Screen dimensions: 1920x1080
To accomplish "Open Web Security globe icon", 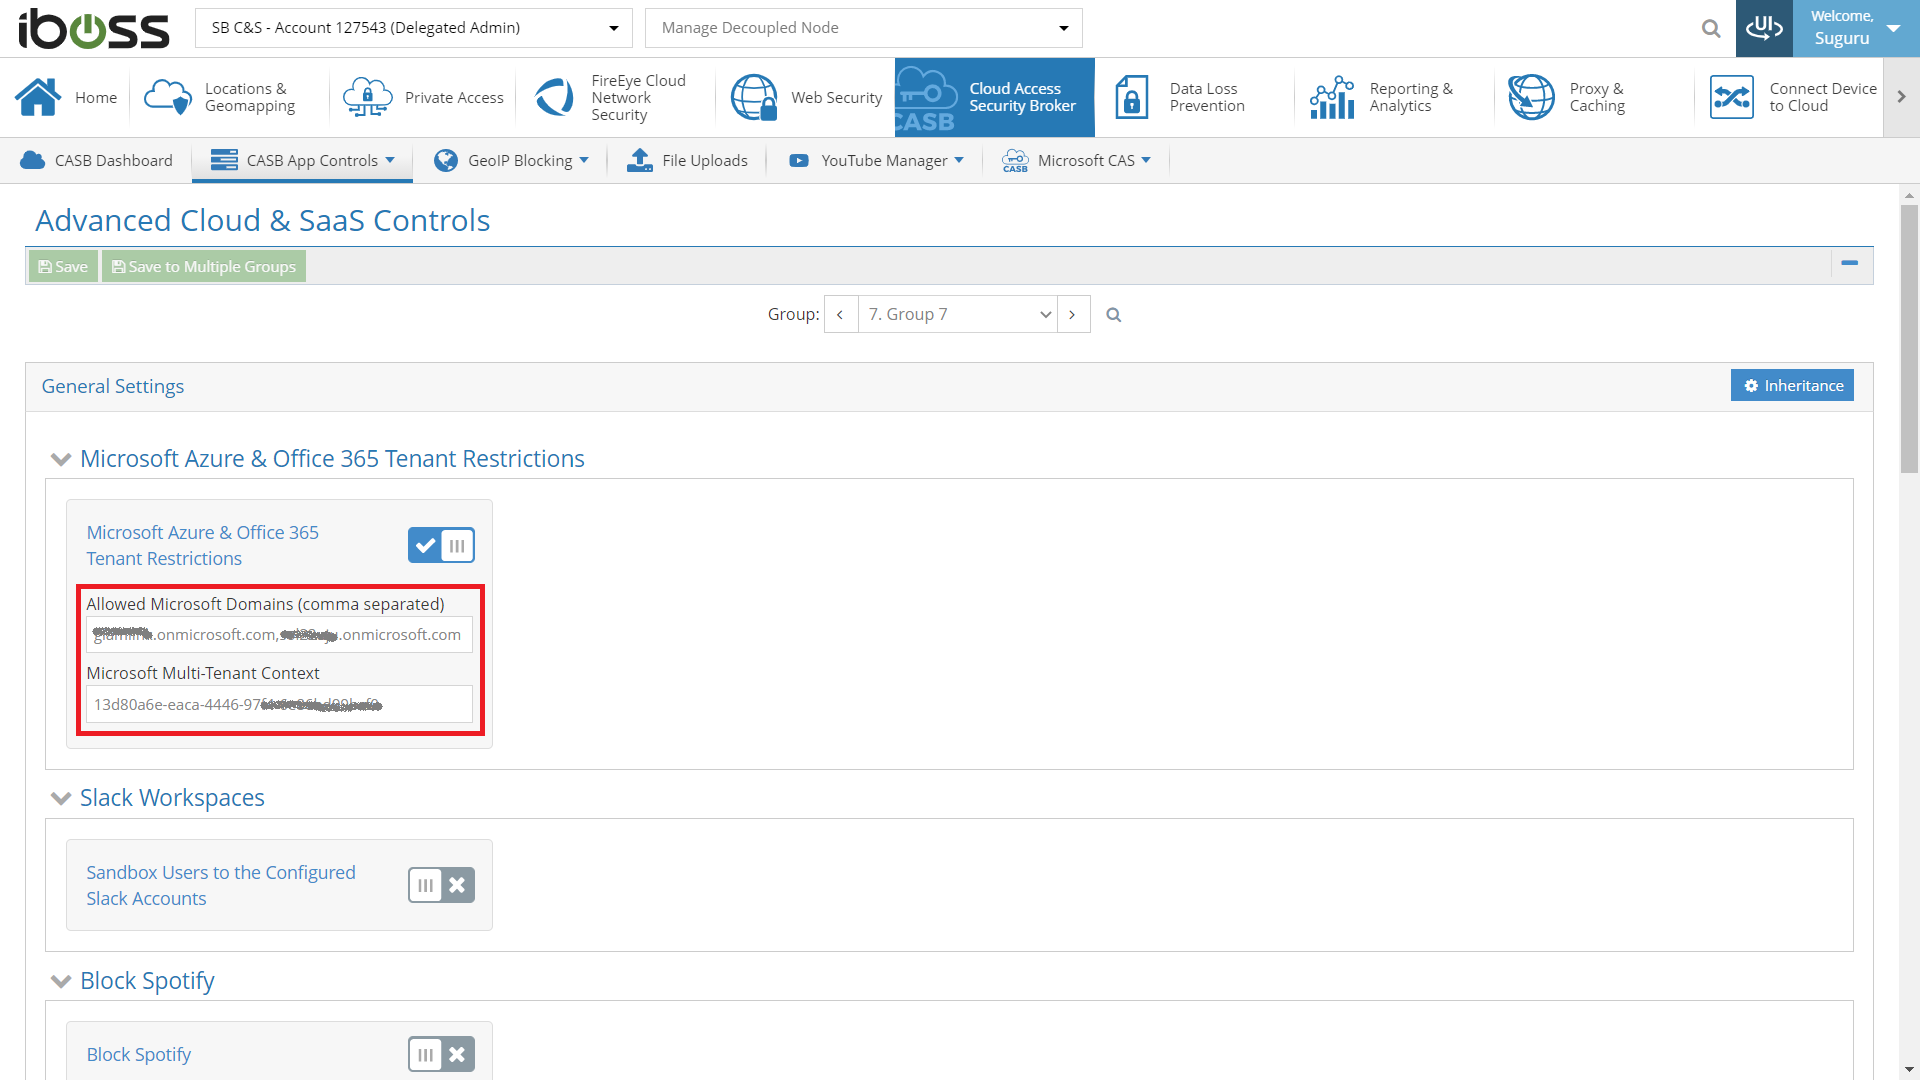I will (754, 97).
